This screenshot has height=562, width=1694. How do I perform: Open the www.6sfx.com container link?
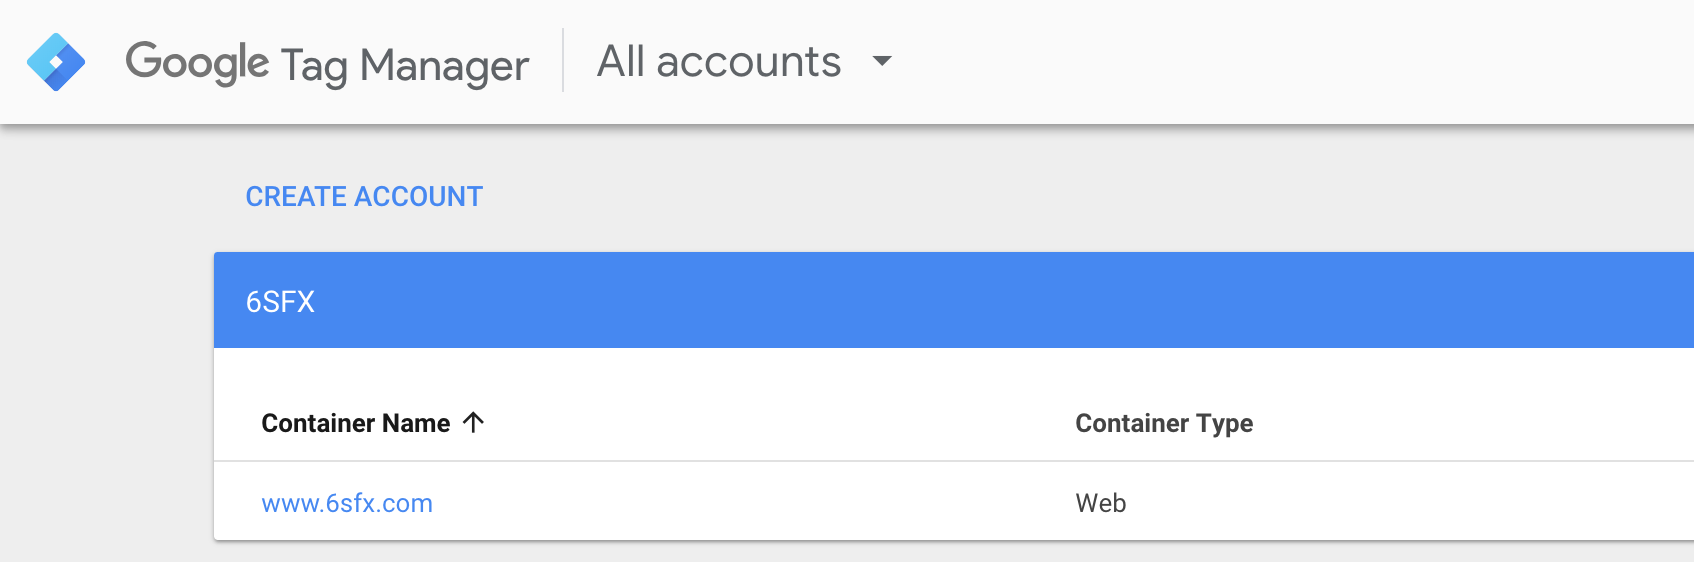tap(347, 503)
